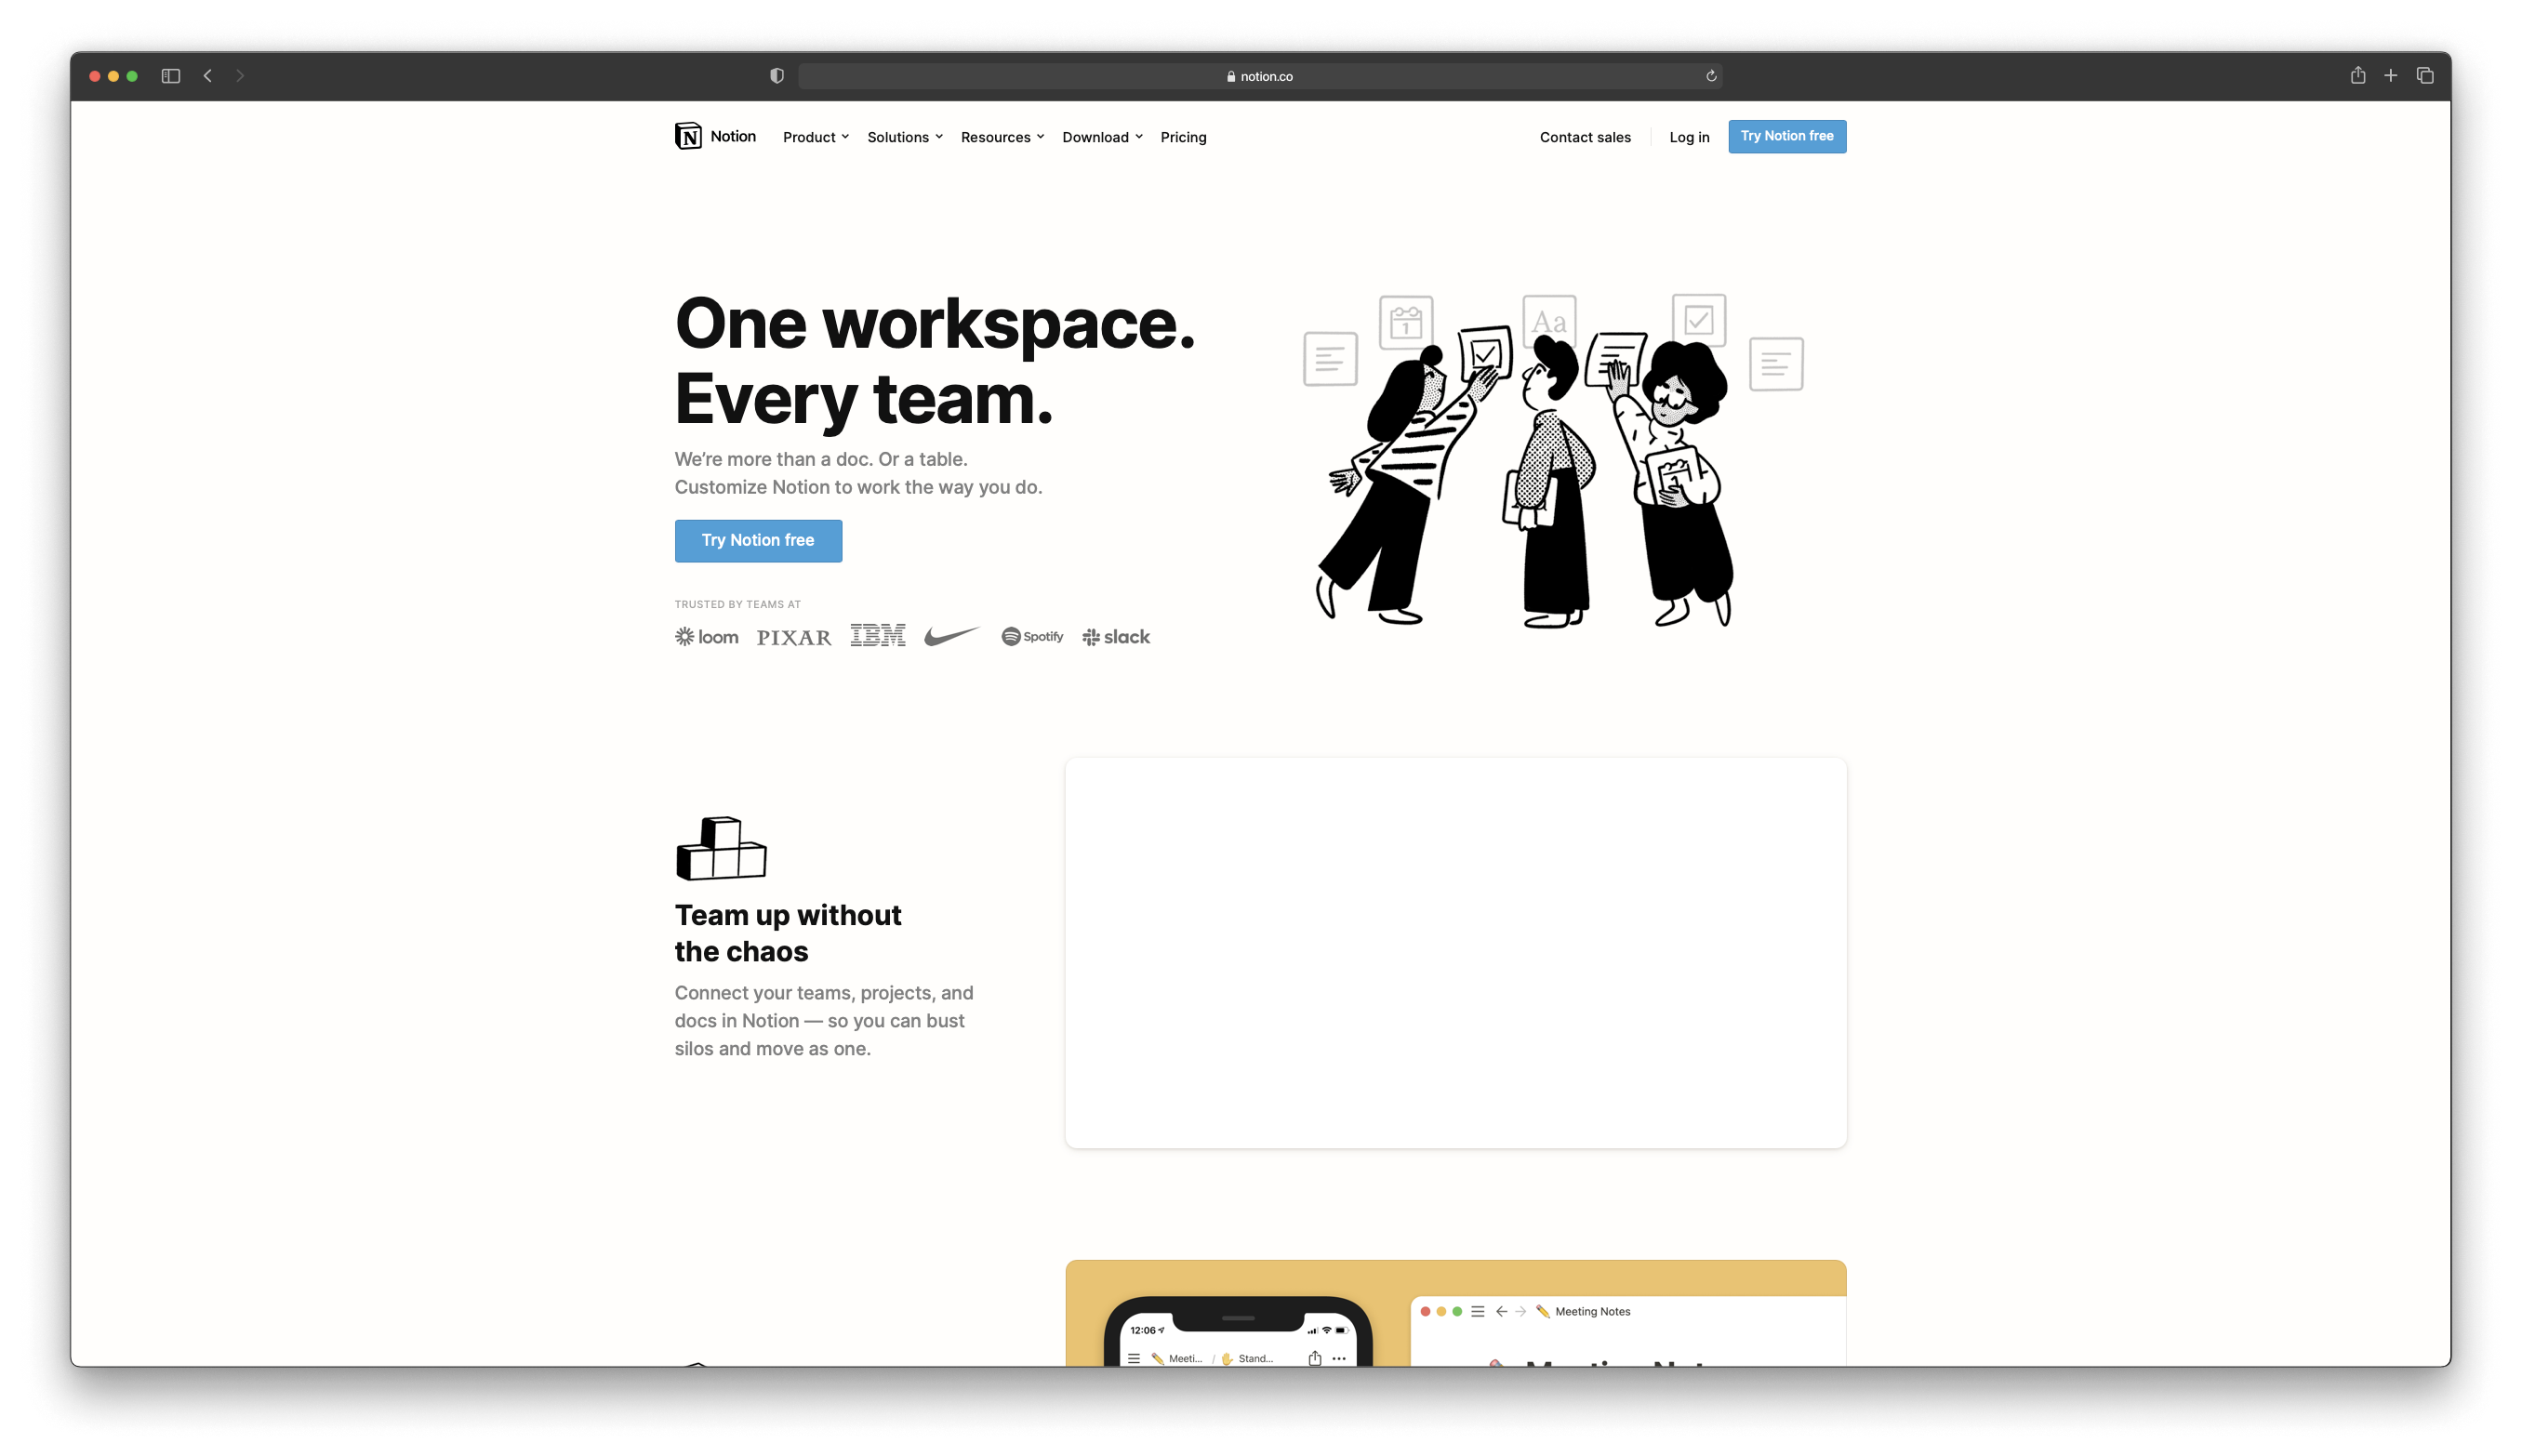Click the yellow Meeting Notes demo card

click(1455, 1312)
